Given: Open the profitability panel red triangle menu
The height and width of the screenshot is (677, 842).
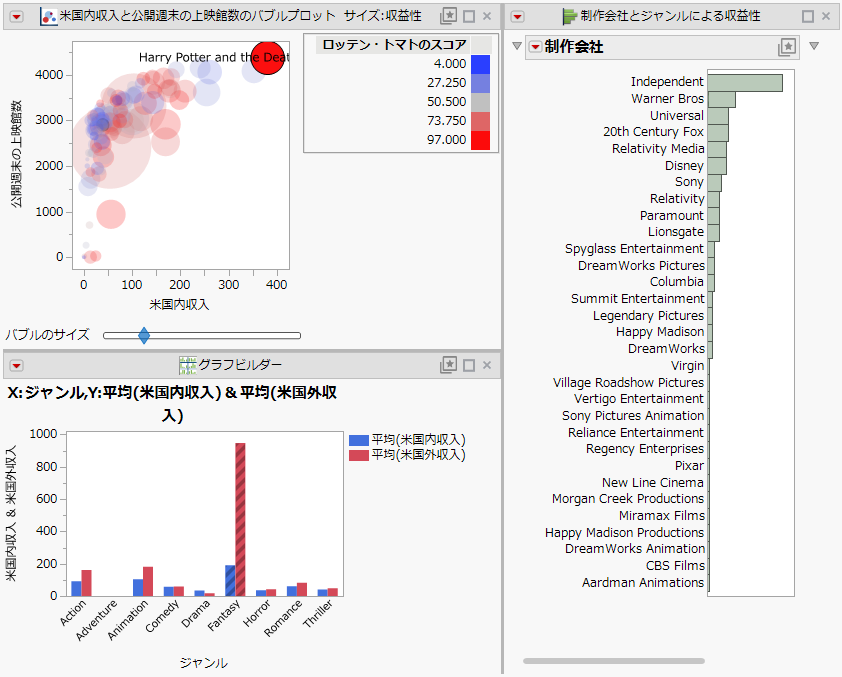Looking at the screenshot, I should point(518,17).
